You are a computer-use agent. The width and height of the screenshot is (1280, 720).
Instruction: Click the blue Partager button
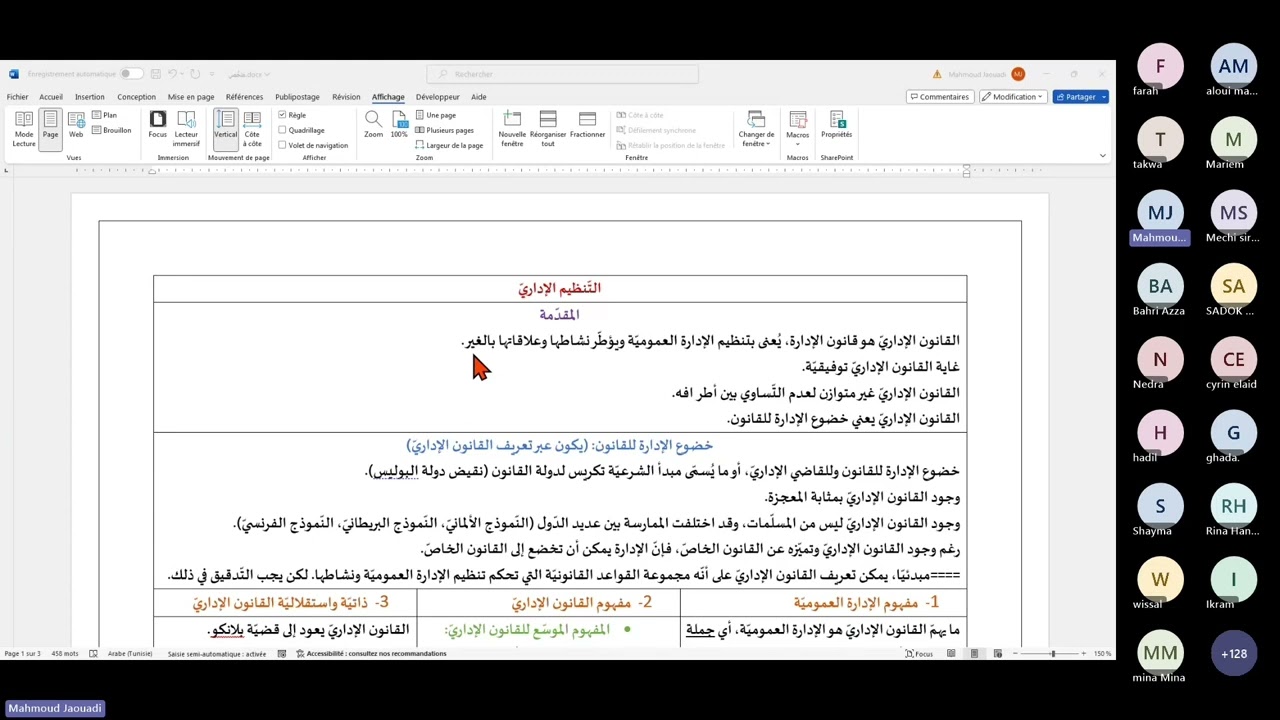pos(1075,97)
